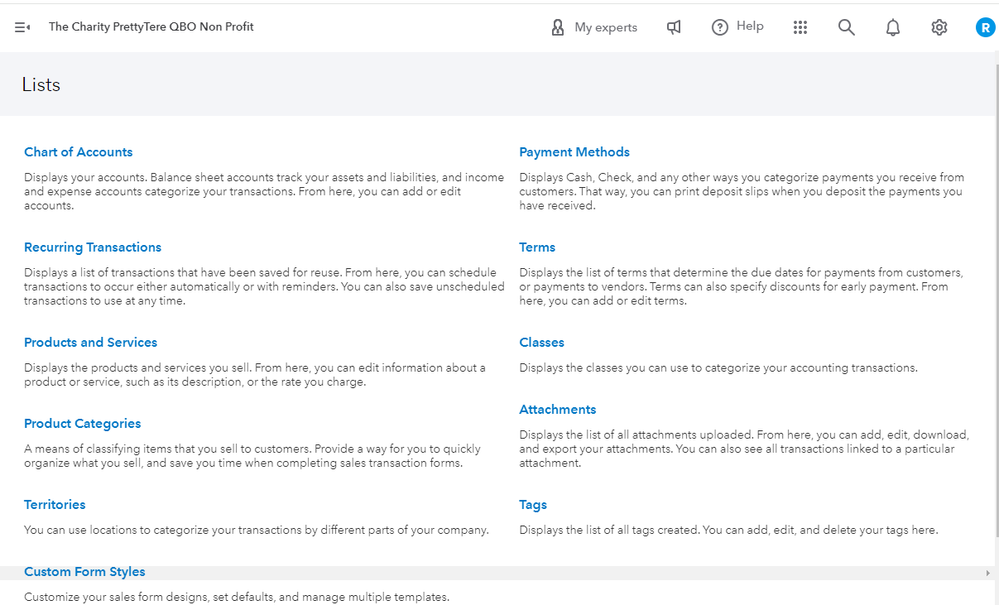Click the My experts person icon
Screen dimensions: 999x605
[x=558, y=28]
